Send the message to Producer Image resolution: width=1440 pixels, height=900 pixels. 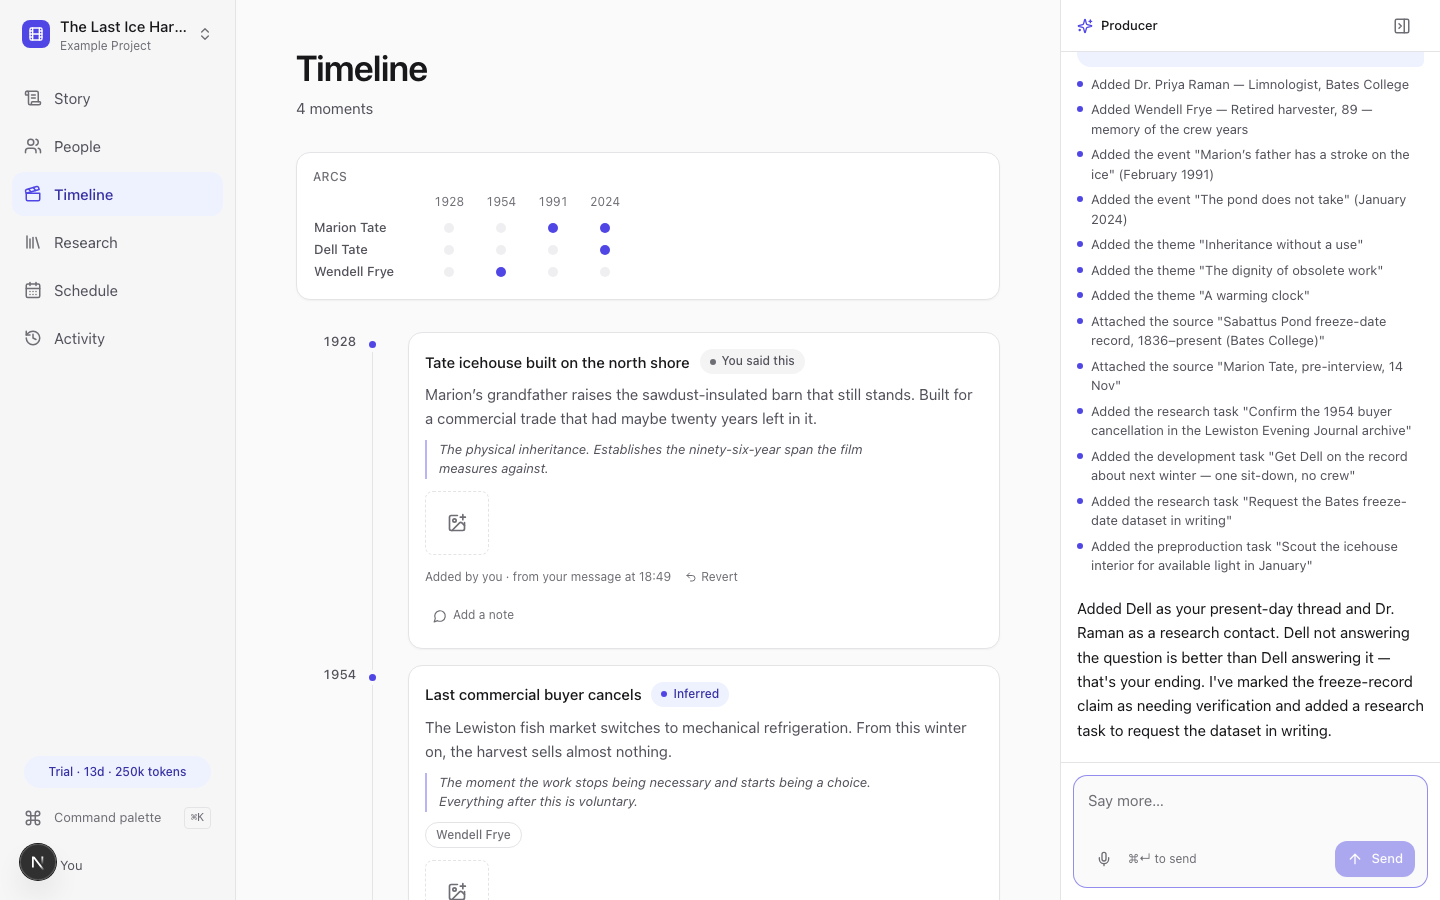[1375, 859]
